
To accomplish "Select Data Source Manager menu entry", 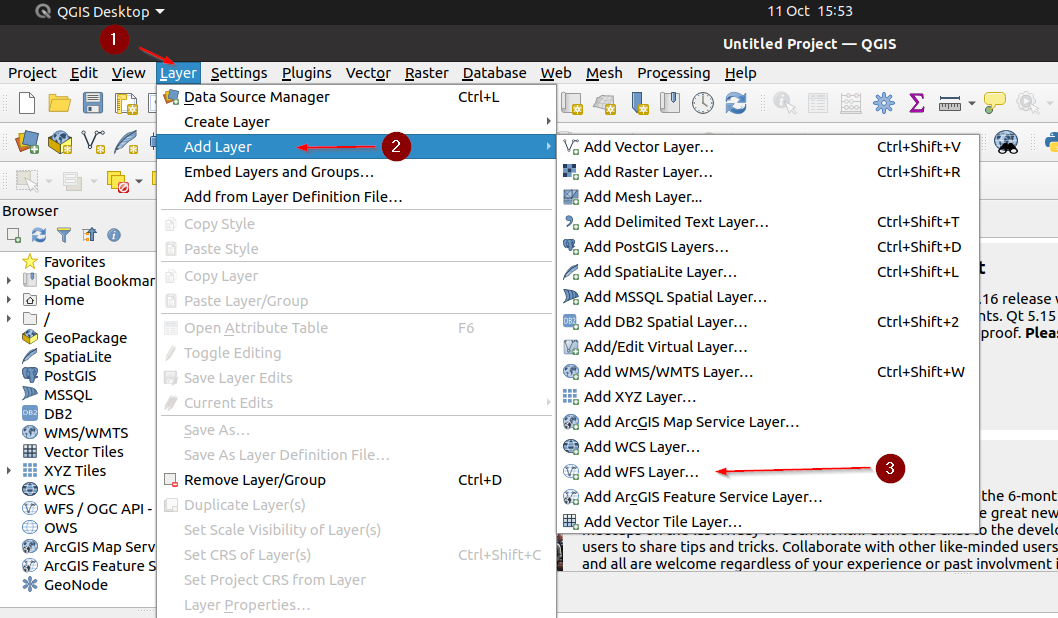I will (356, 97).
